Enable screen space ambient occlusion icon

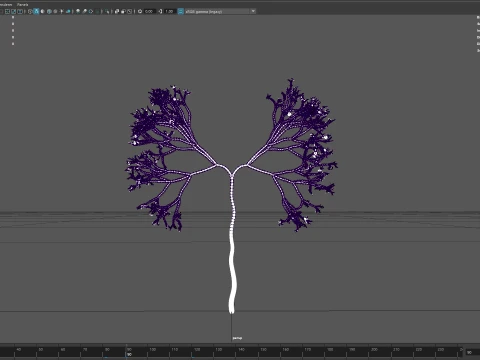[x=78, y=11]
